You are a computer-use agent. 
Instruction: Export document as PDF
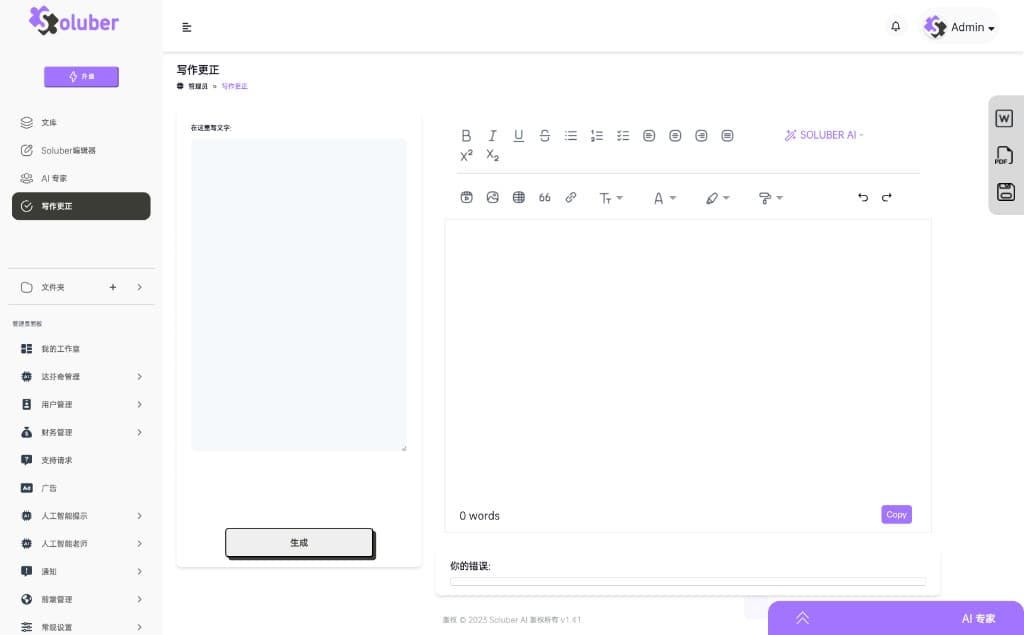click(1004, 155)
